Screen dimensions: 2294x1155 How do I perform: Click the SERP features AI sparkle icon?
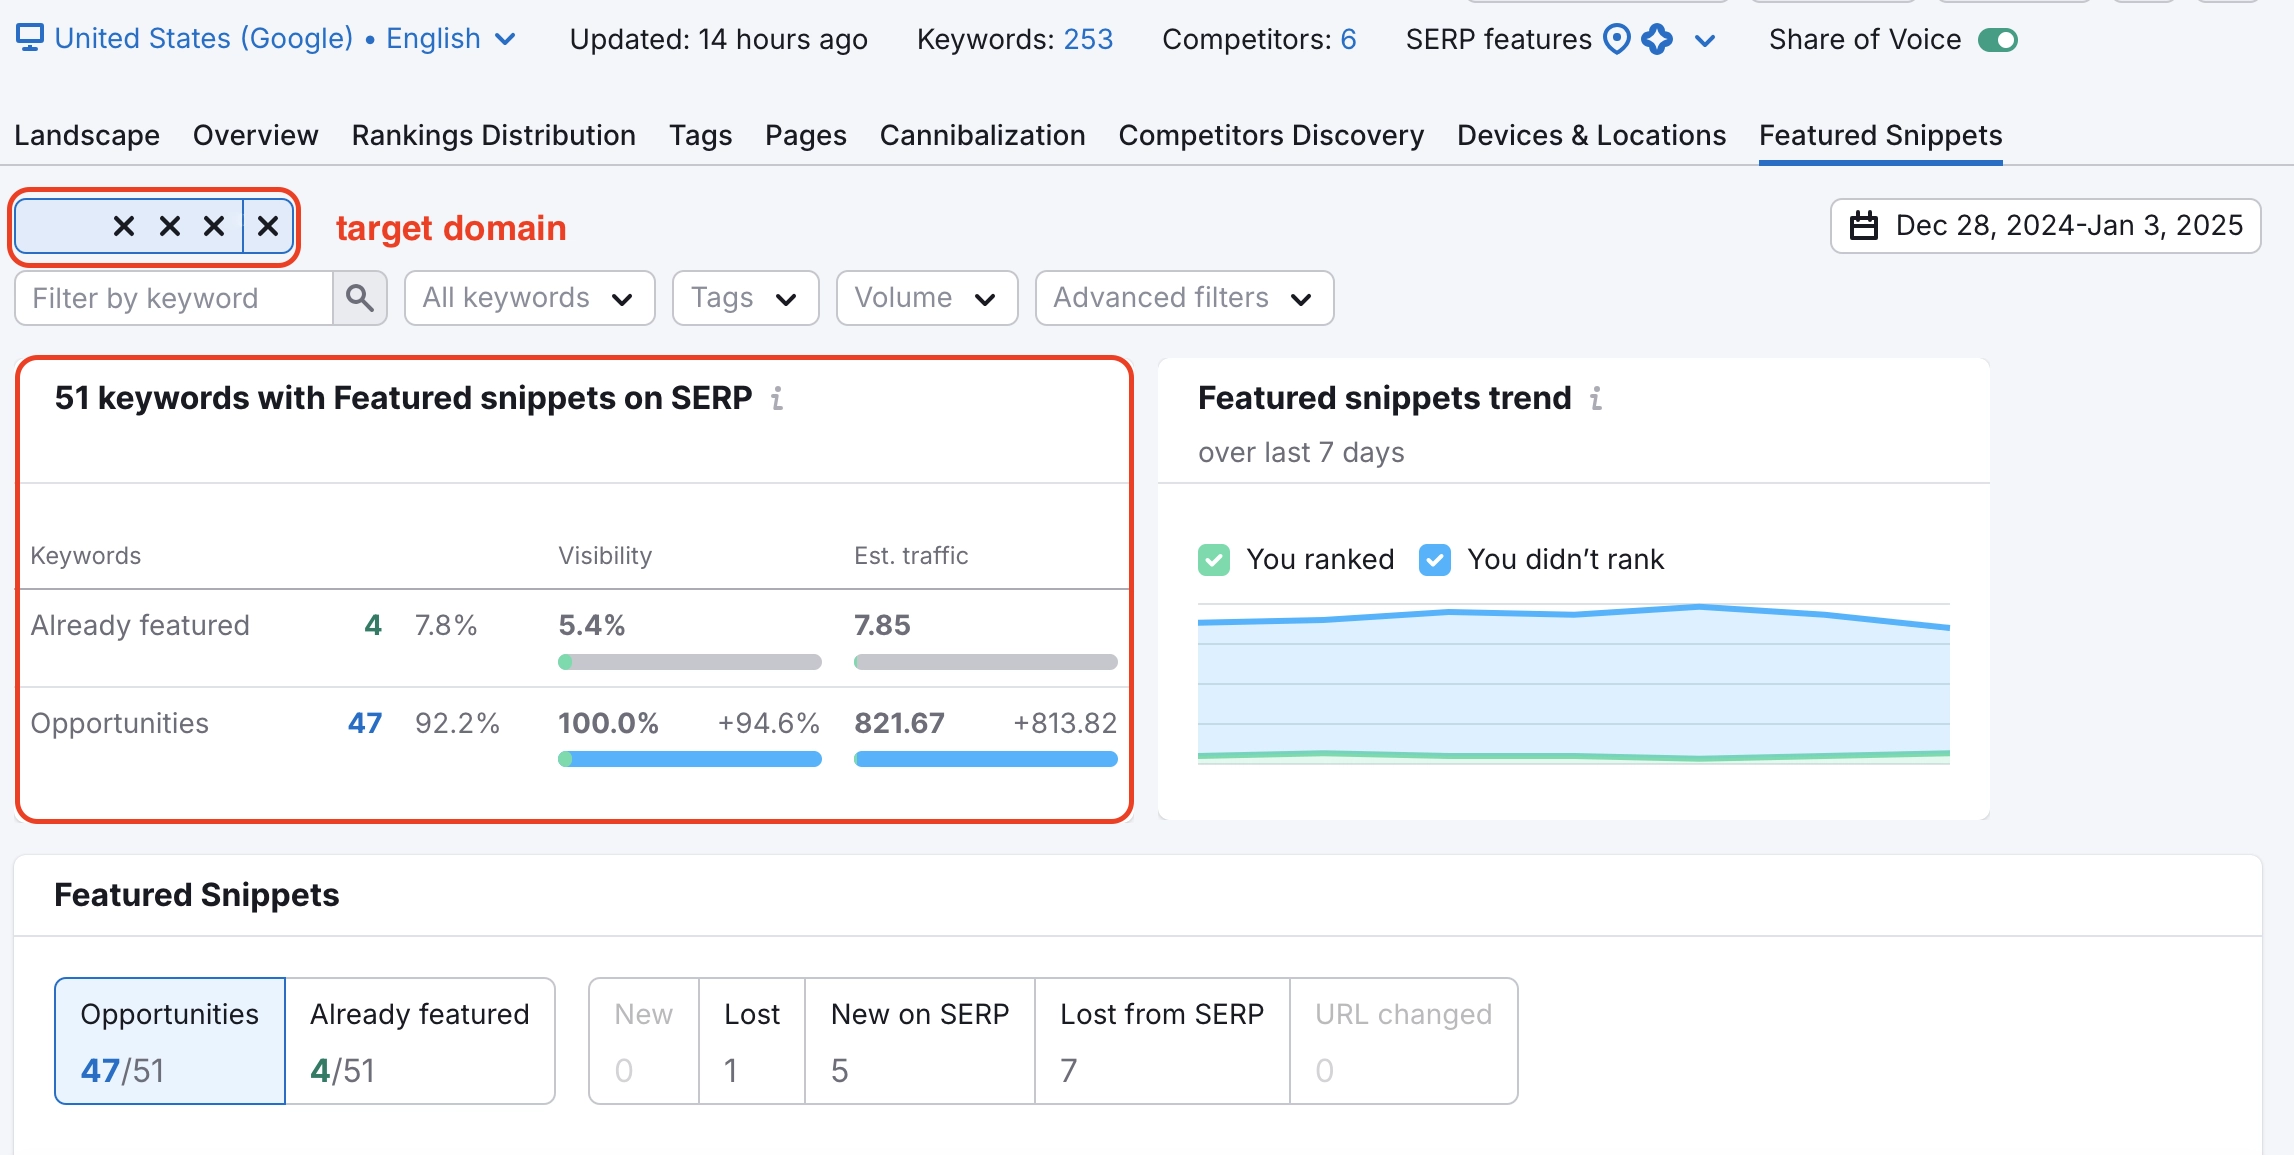[x=1657, y=39]
